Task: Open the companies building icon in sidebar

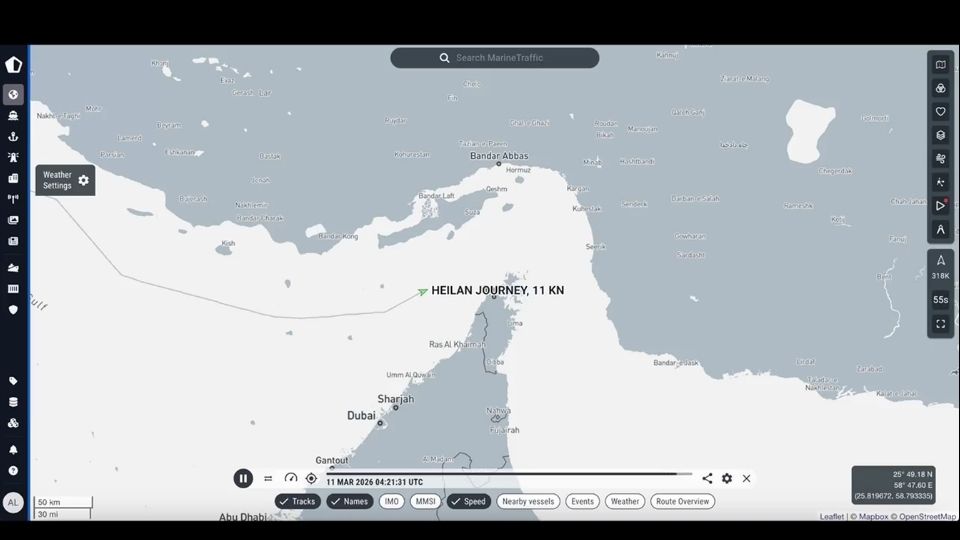Action: [13, 178]
